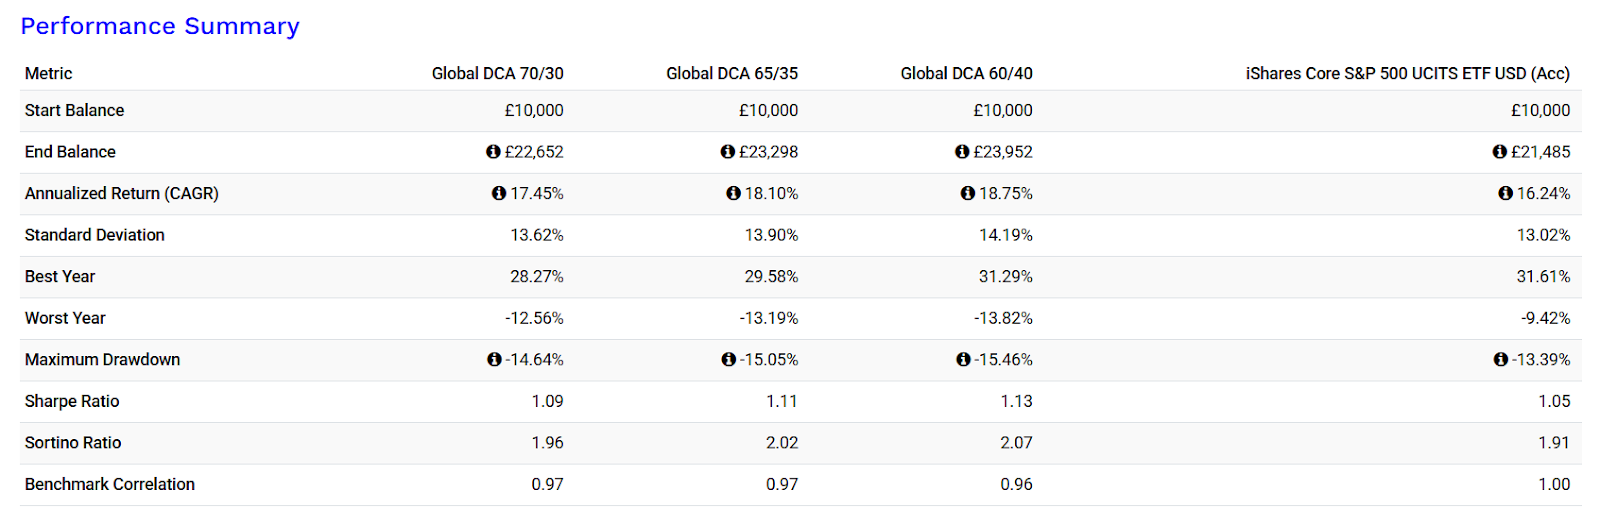Screen dimensions: 1600x525
Task: Click the Global DCA 60/40 column header
Action: pos(967,73)
